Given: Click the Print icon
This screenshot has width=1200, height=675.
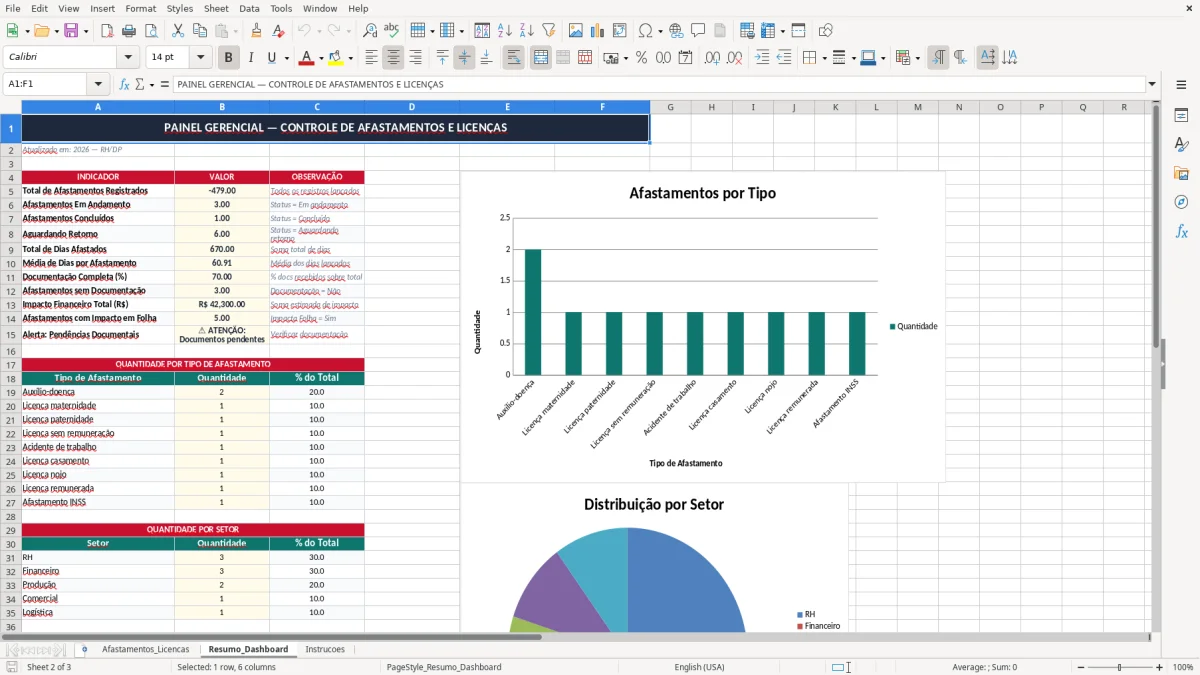Looking at the screenshot, I should pos(129,31).
